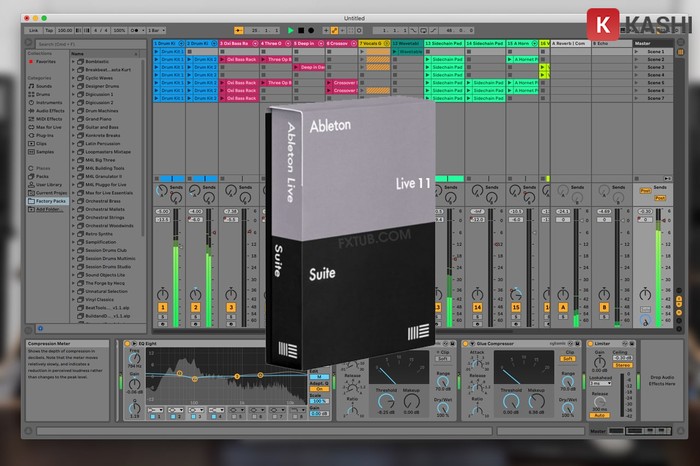Toggle the Metronome button
This screenshot has width=700, height=466.
[x=136, y=30]
